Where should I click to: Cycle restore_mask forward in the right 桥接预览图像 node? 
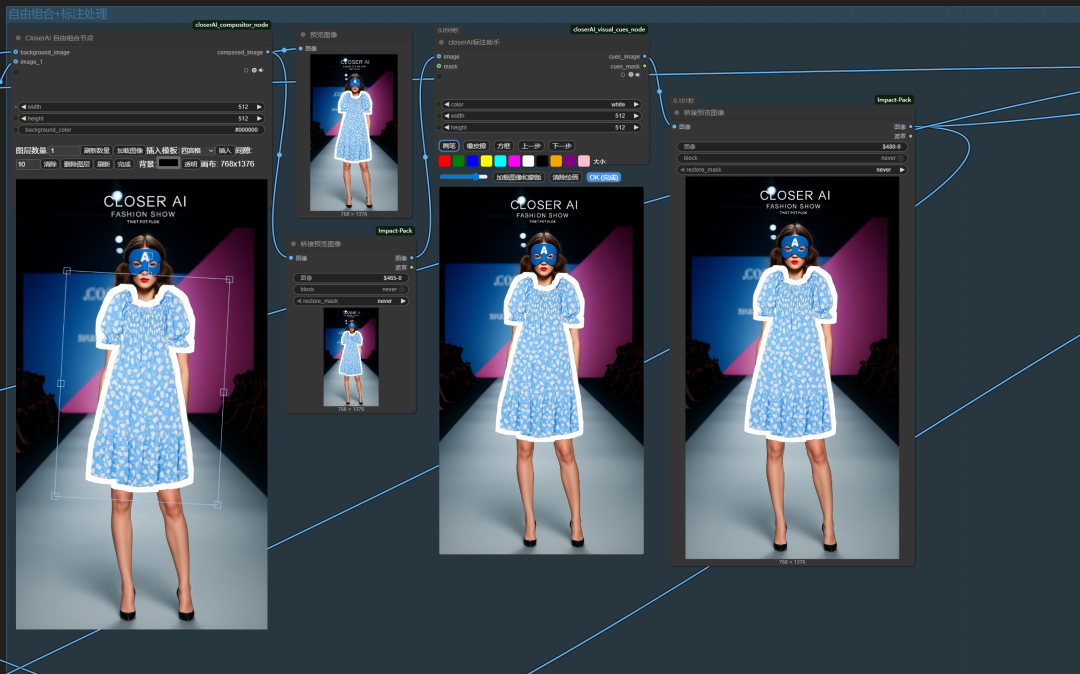(902, 169)
